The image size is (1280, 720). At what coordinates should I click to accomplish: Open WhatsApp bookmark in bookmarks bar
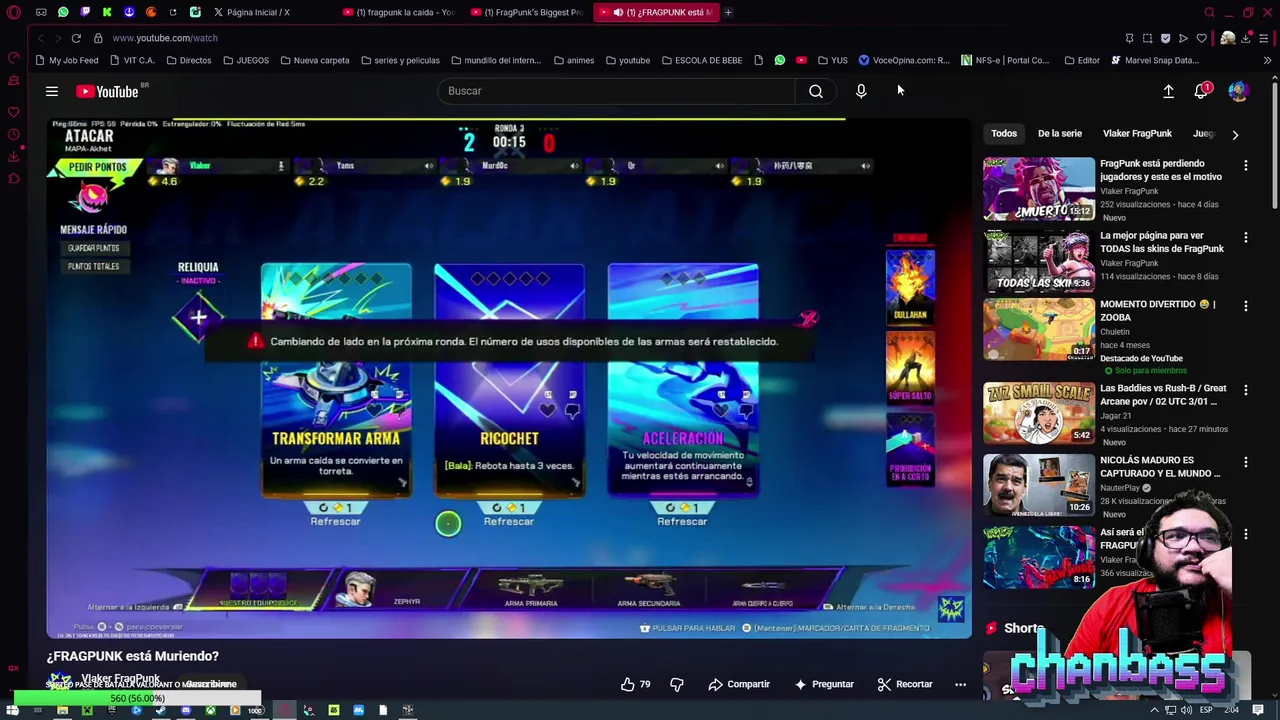point(780,60)
